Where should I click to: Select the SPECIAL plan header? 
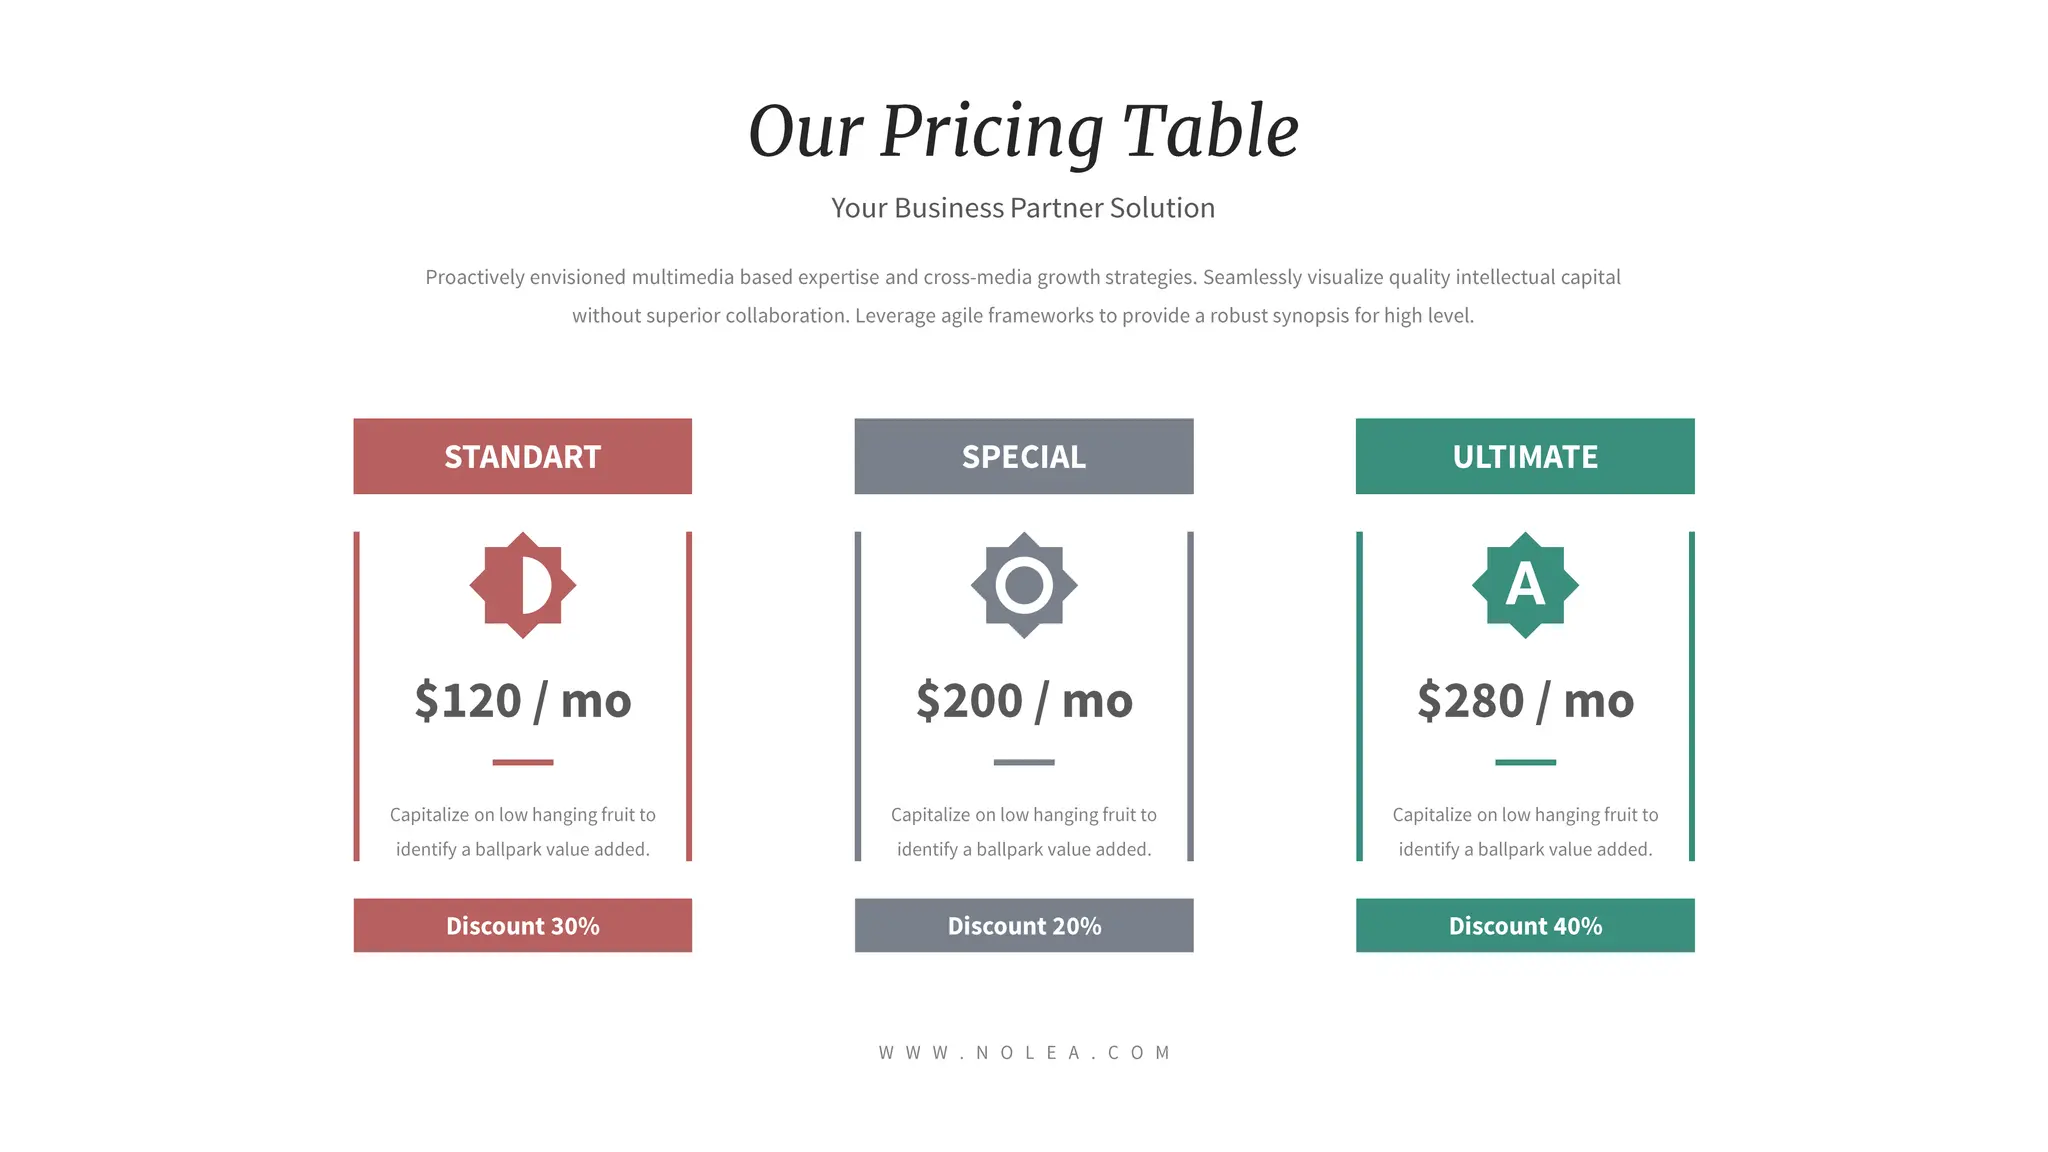click(1023, 456)
